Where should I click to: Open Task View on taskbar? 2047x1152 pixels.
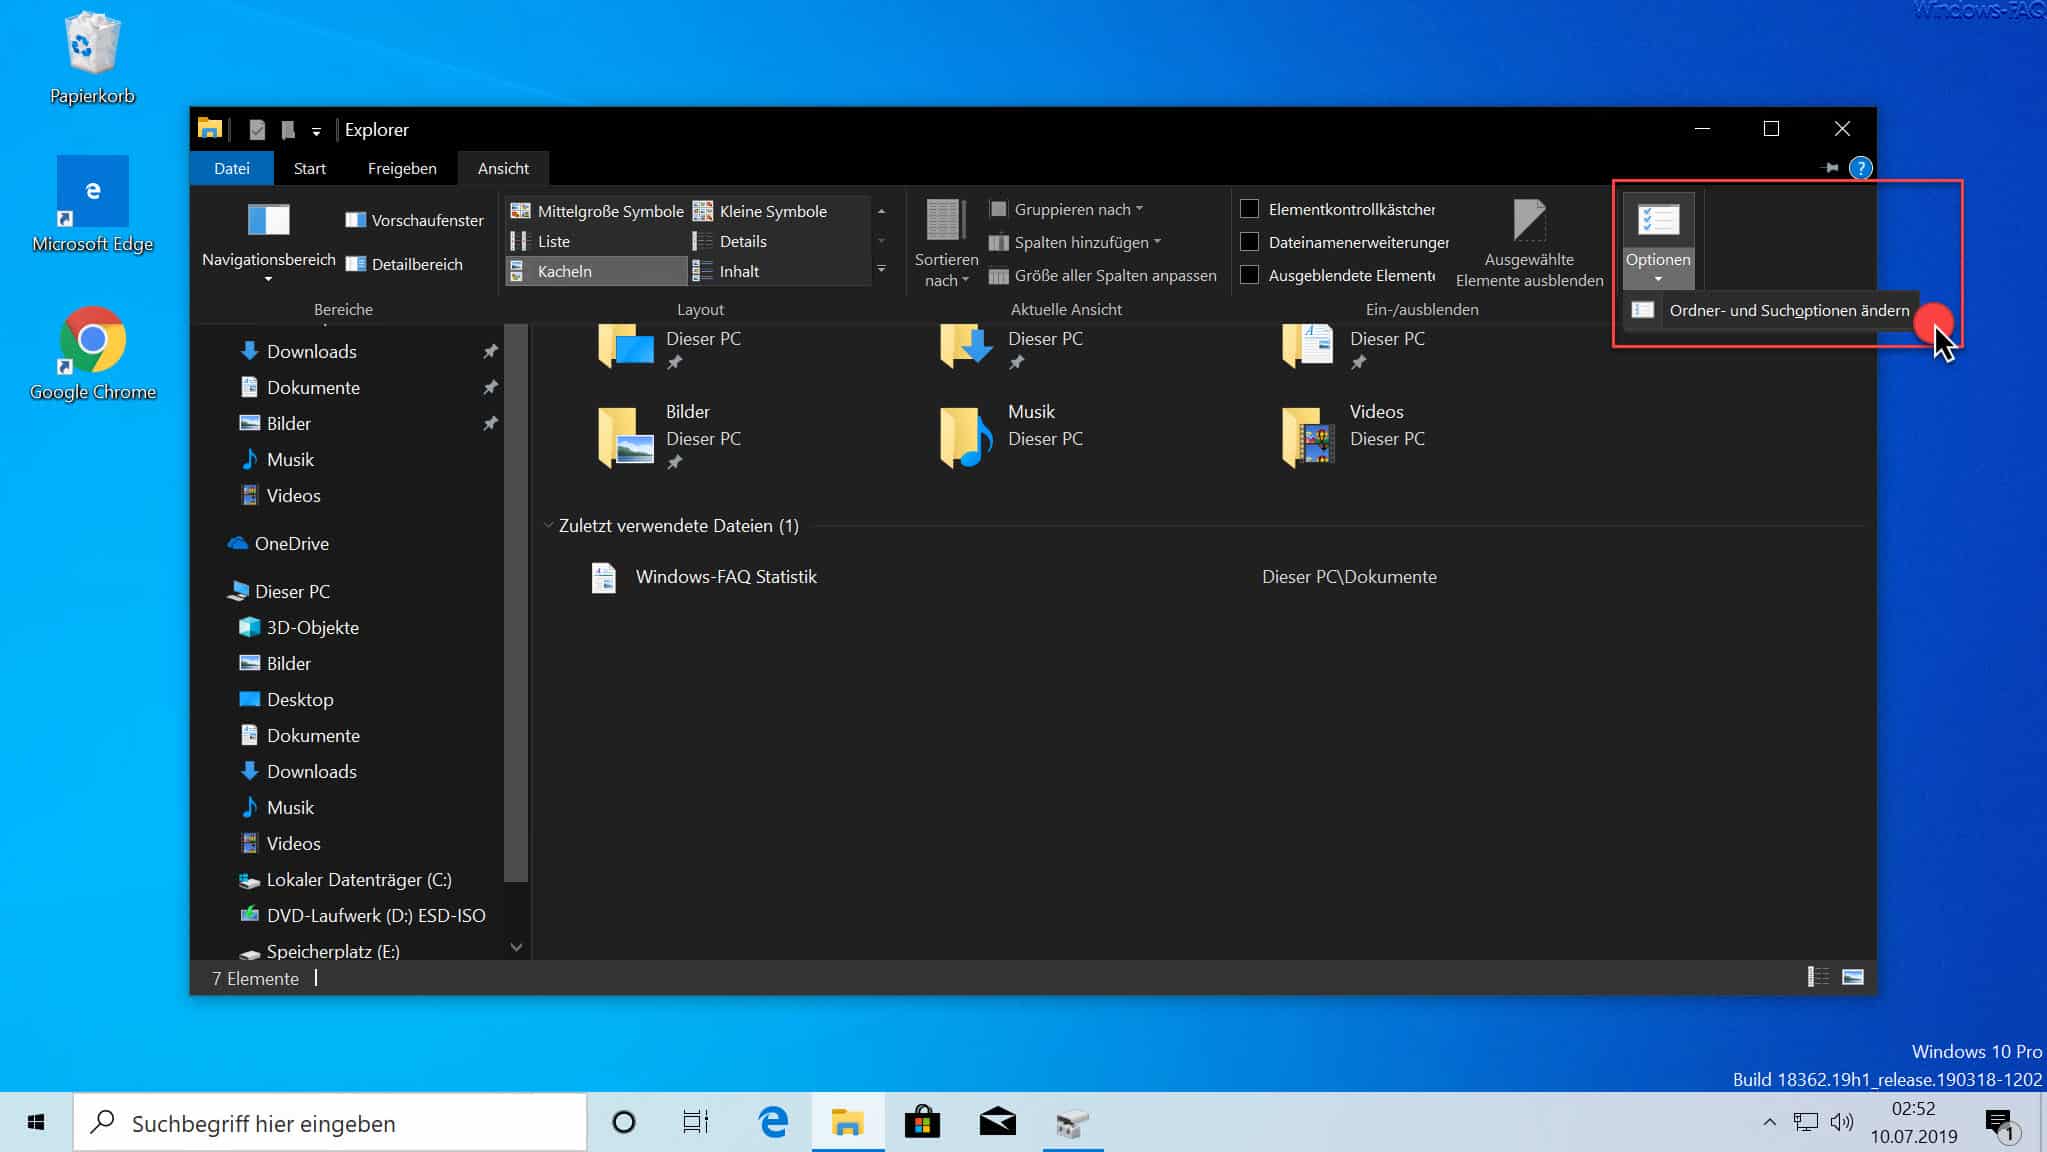(696, 1122)
